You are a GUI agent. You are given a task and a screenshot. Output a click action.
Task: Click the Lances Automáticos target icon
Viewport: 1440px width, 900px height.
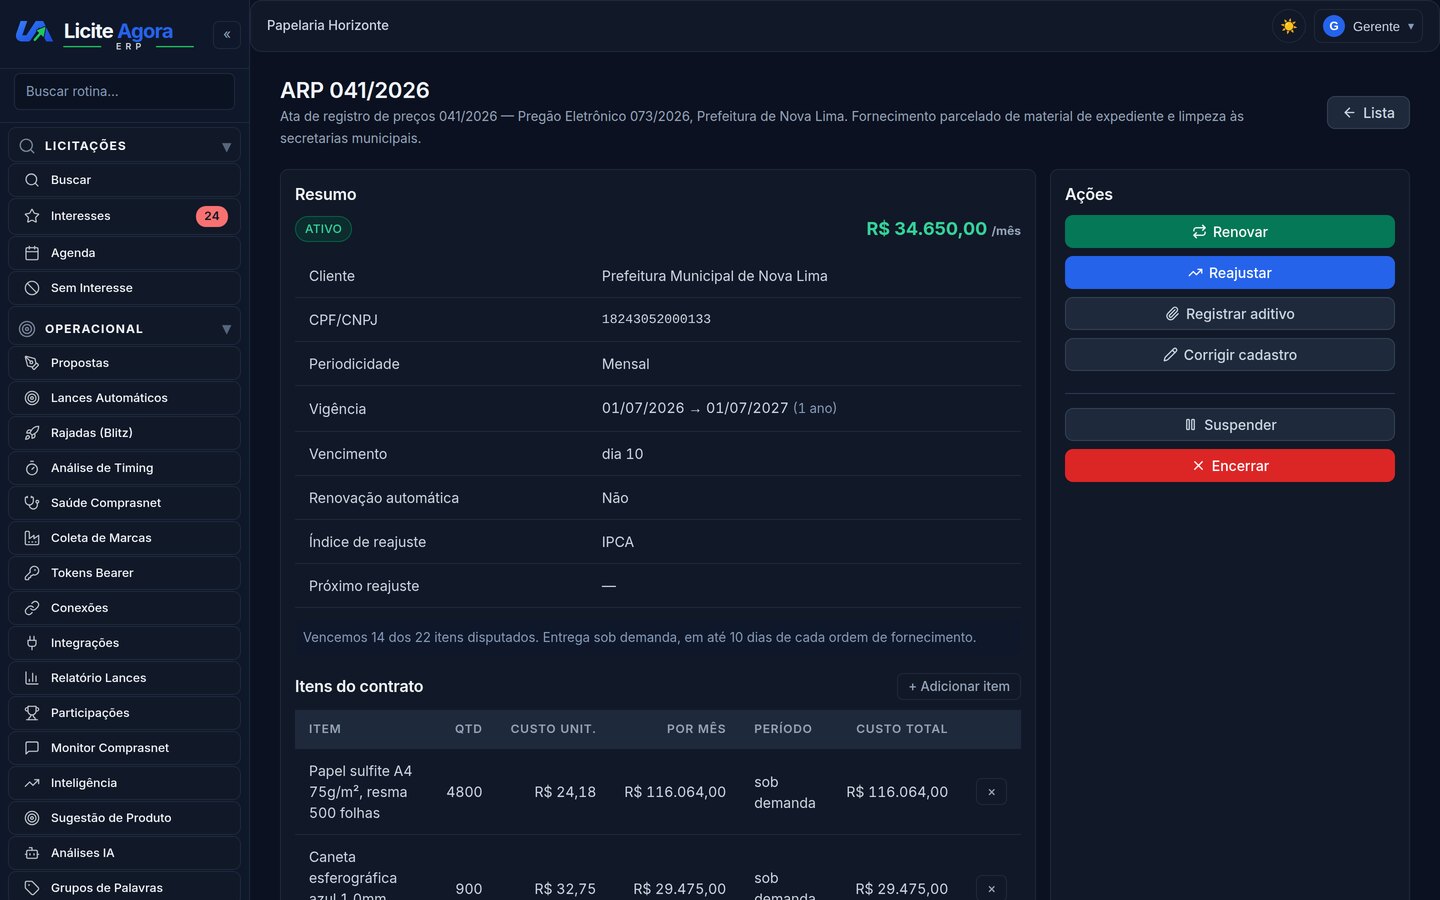click(x=32, y=398)
